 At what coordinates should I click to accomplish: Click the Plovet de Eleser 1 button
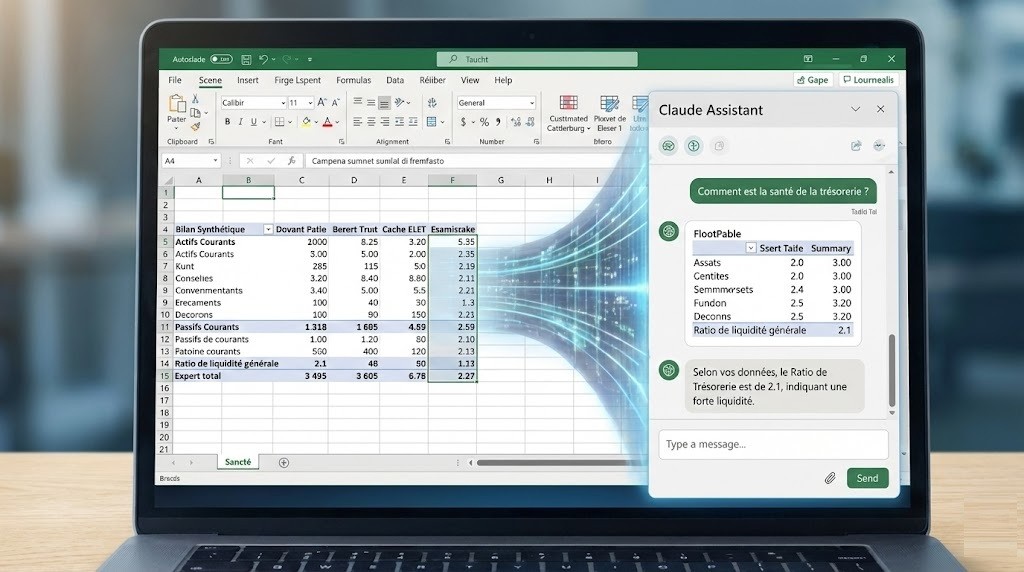pyautogui.click(x=609, y=113)
